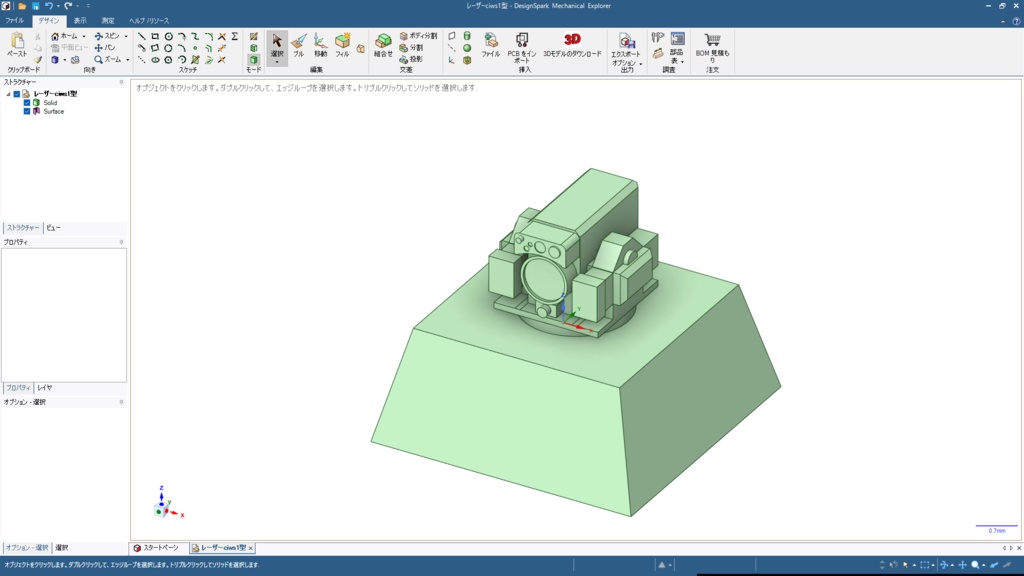Screen dimensions: 1024x576
Task: Toggle the レーザーciws1型 root checkbox
Action: click(x=17, y=94)
